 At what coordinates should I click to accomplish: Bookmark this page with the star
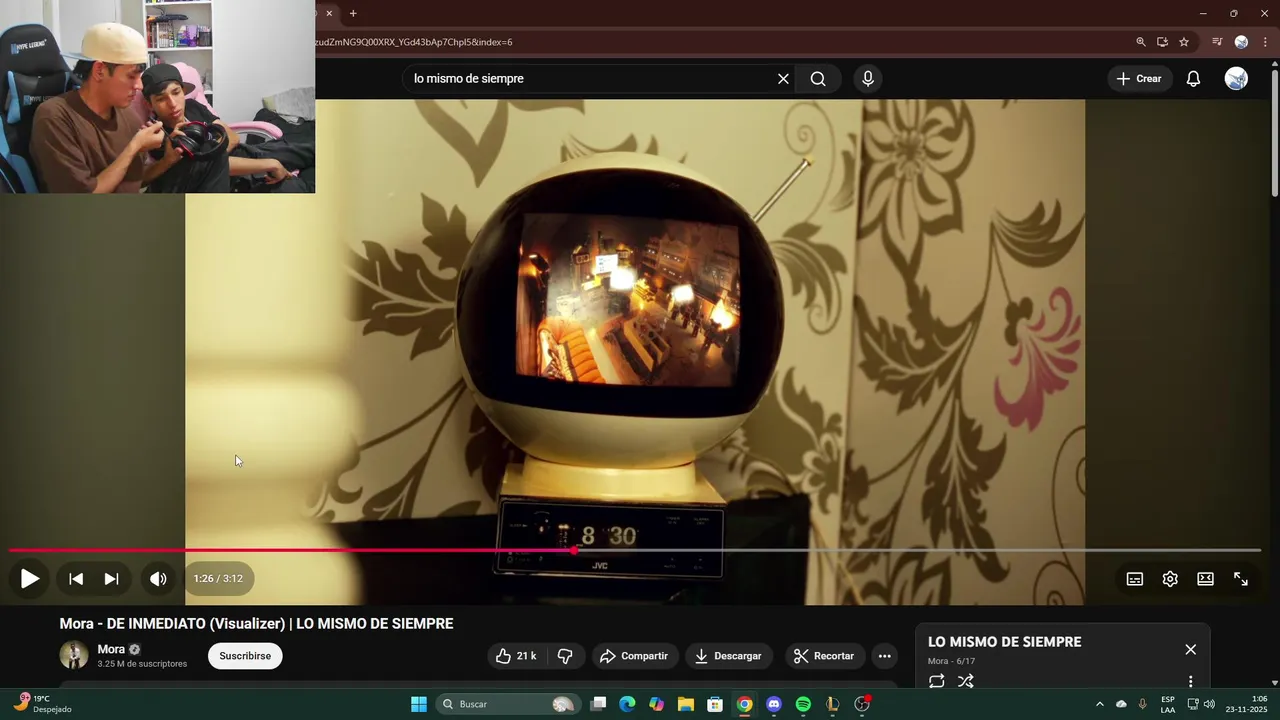coord(1184,42)
